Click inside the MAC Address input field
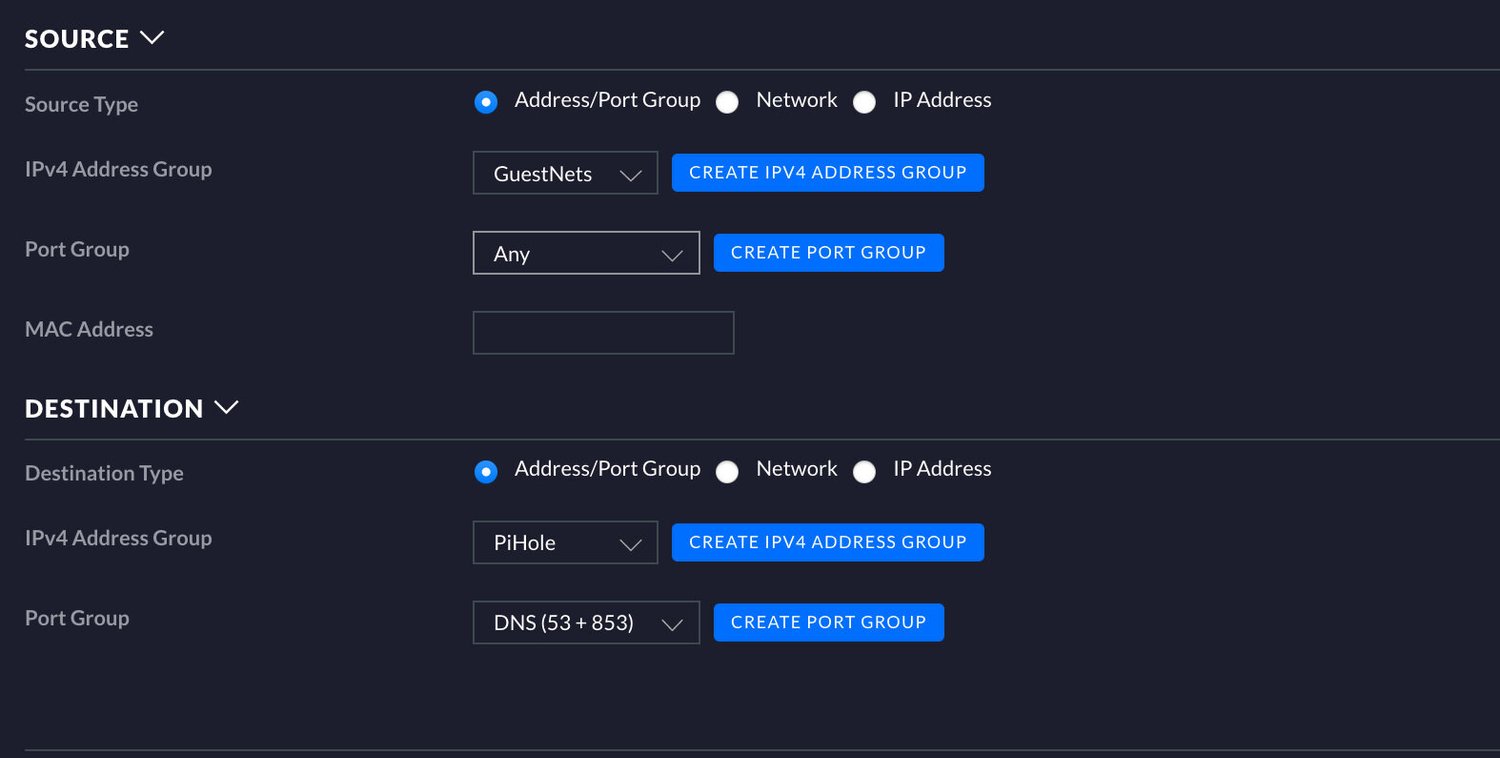1500x758 pixels. click(x=603, y=332)
